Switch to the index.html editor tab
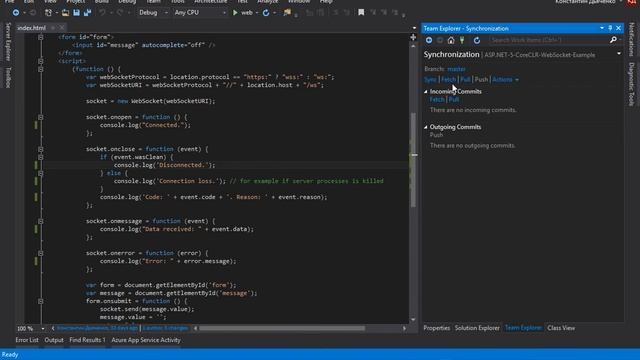Image resolution: width=640 pixels, height=360 pixels. pyautogui.click(x=31, y=28)
